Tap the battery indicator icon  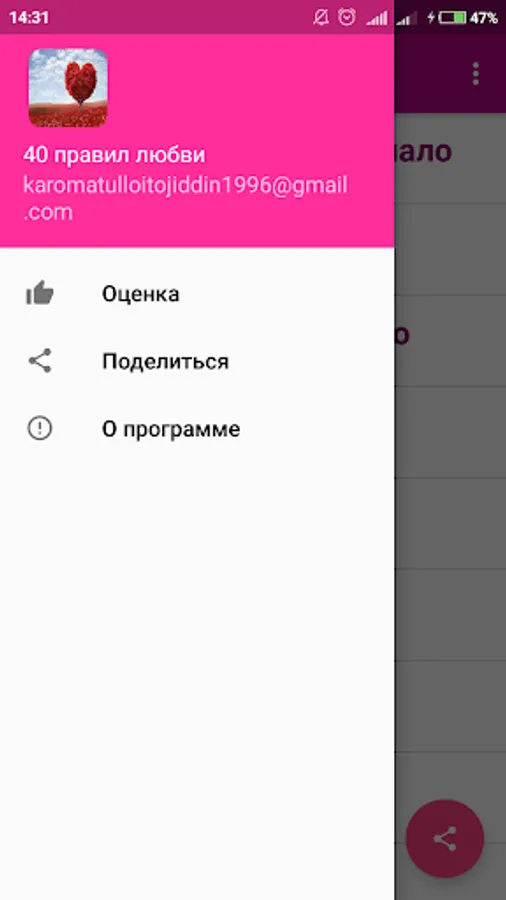click(x=453, y=18)
